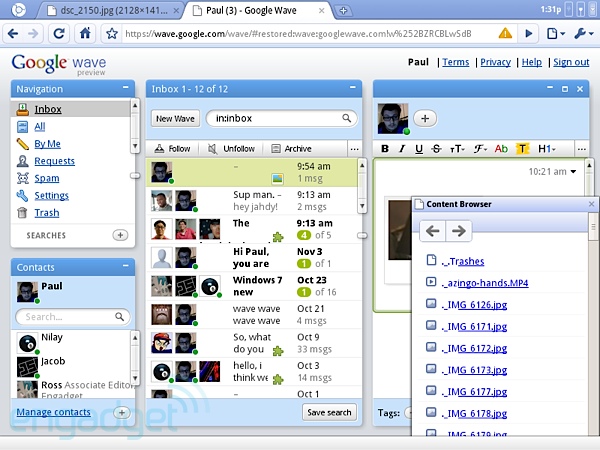This screenshot has width=600, height=450.
Task: Pick highlight color with yellow T
Action: click(x=522, y=148)
